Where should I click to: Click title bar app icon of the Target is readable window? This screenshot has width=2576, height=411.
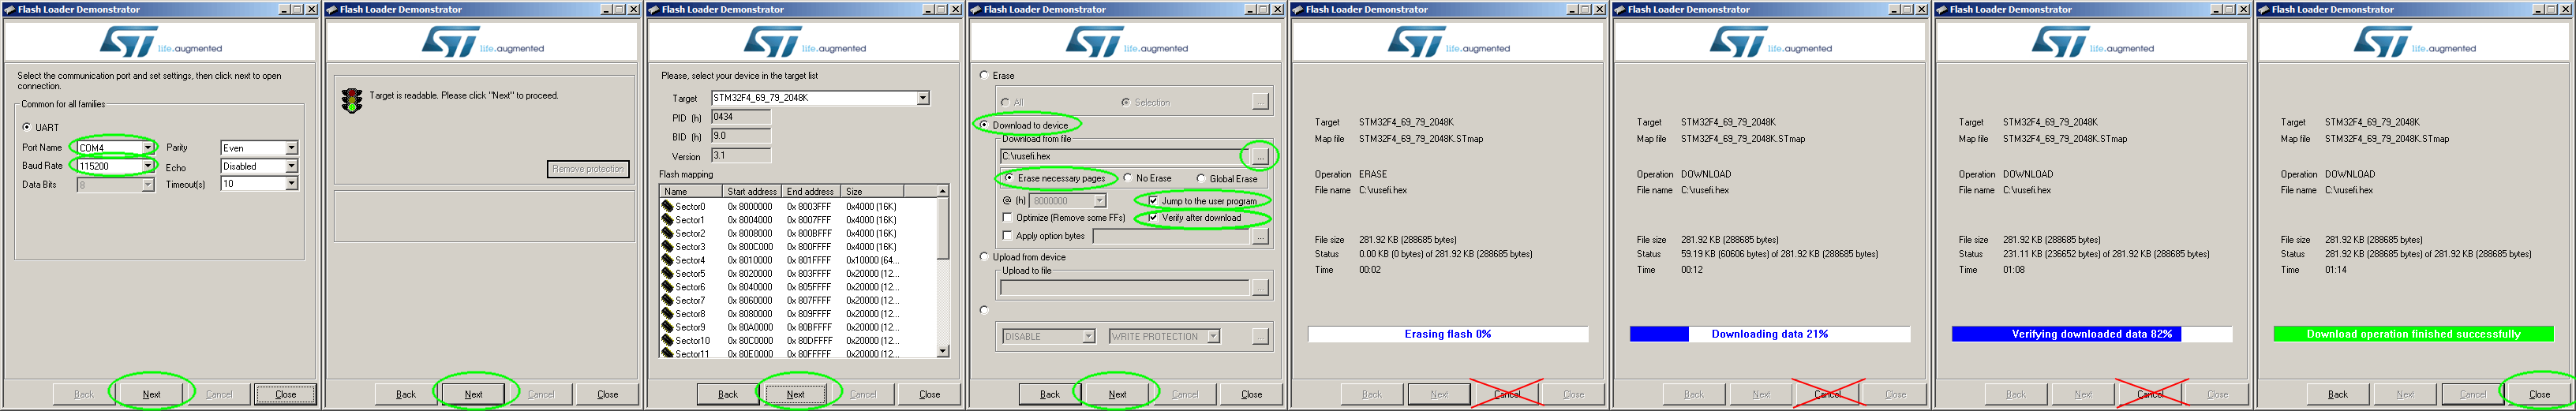tap(331, 9)
